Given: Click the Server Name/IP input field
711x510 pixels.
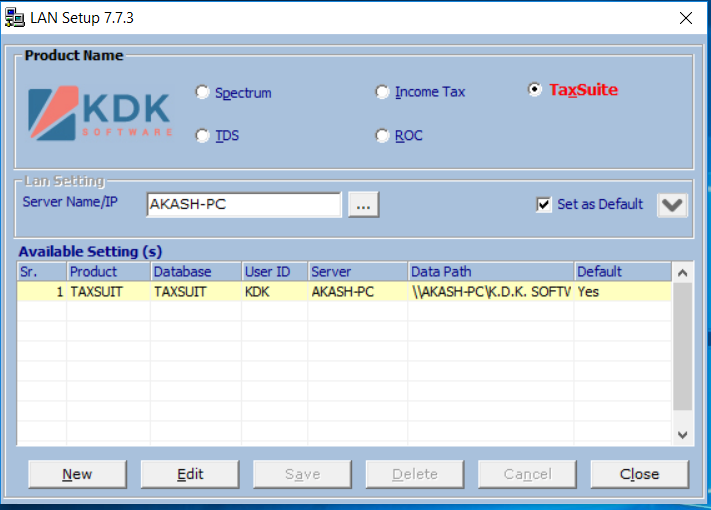Looking at the screenshot, I should pyautogui.click(x=244, y=204).
